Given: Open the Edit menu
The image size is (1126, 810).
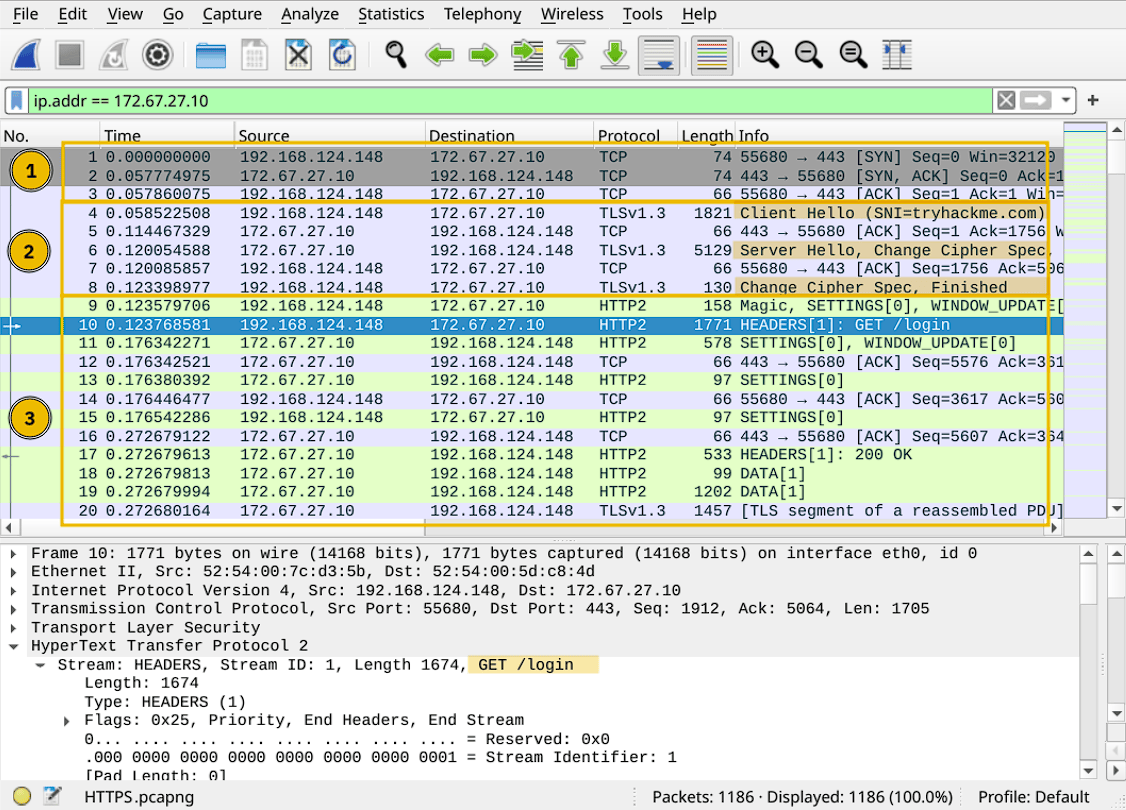Looking at the screenshot, I should (73, 14).
